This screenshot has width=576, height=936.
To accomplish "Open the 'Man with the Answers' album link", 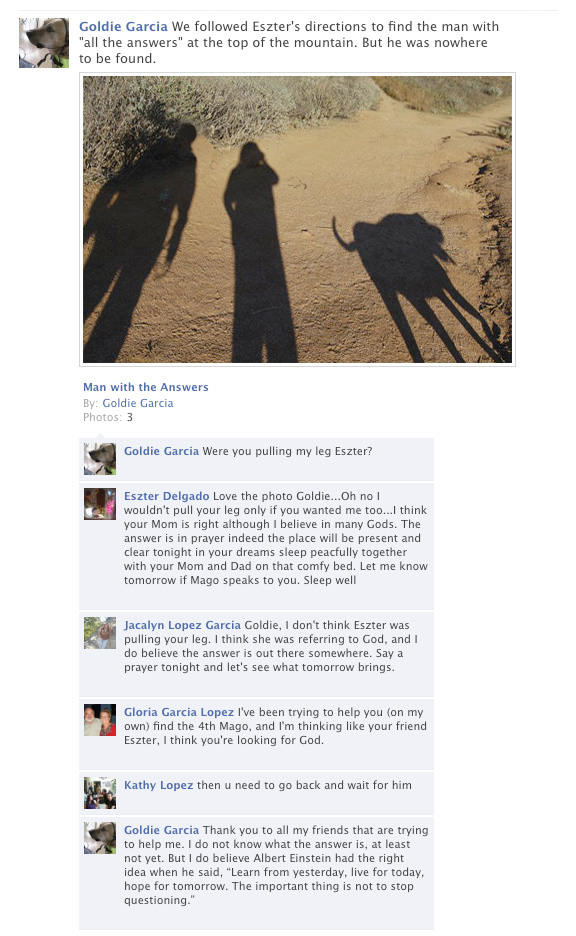I will coord(146,387).
